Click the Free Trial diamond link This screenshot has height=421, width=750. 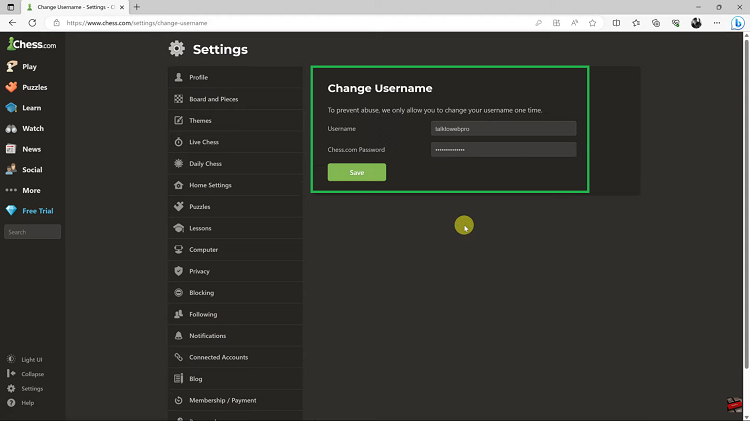coord(30,210)
